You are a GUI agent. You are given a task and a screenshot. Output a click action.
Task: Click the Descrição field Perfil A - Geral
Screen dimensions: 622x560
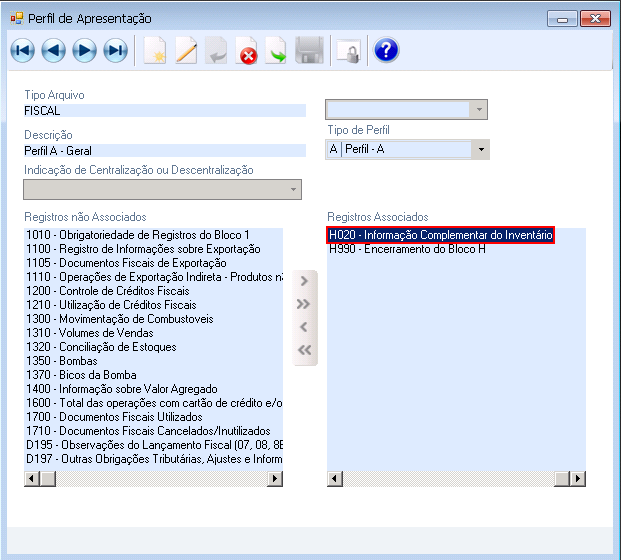click(x=164, y=151)
